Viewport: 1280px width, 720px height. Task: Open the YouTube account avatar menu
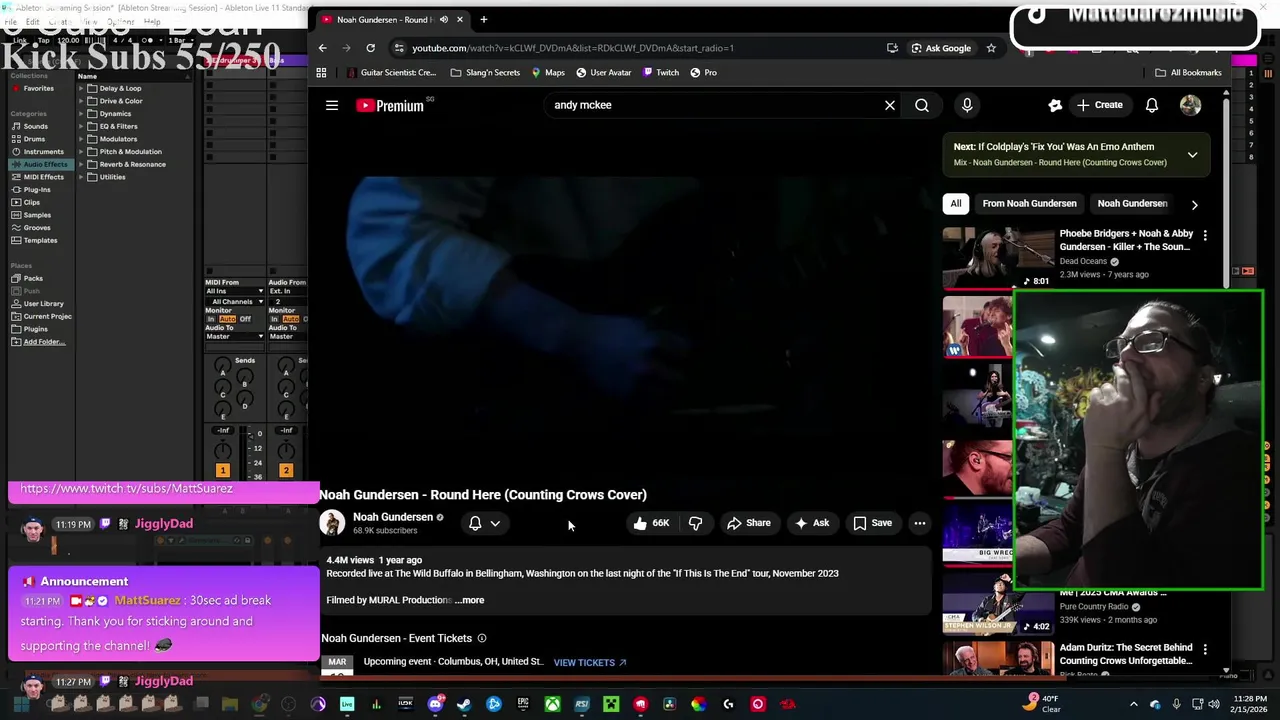[1190, 105]
